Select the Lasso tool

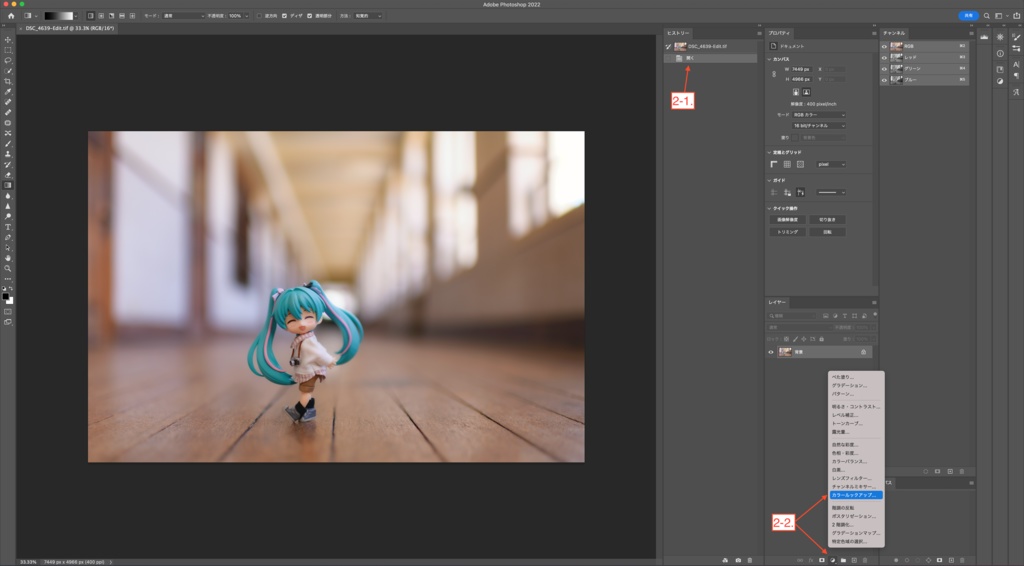pos(8,61)
